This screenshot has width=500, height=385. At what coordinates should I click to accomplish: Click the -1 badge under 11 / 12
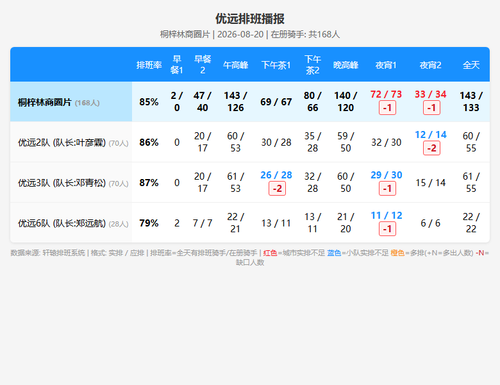(x=387, y=229)
